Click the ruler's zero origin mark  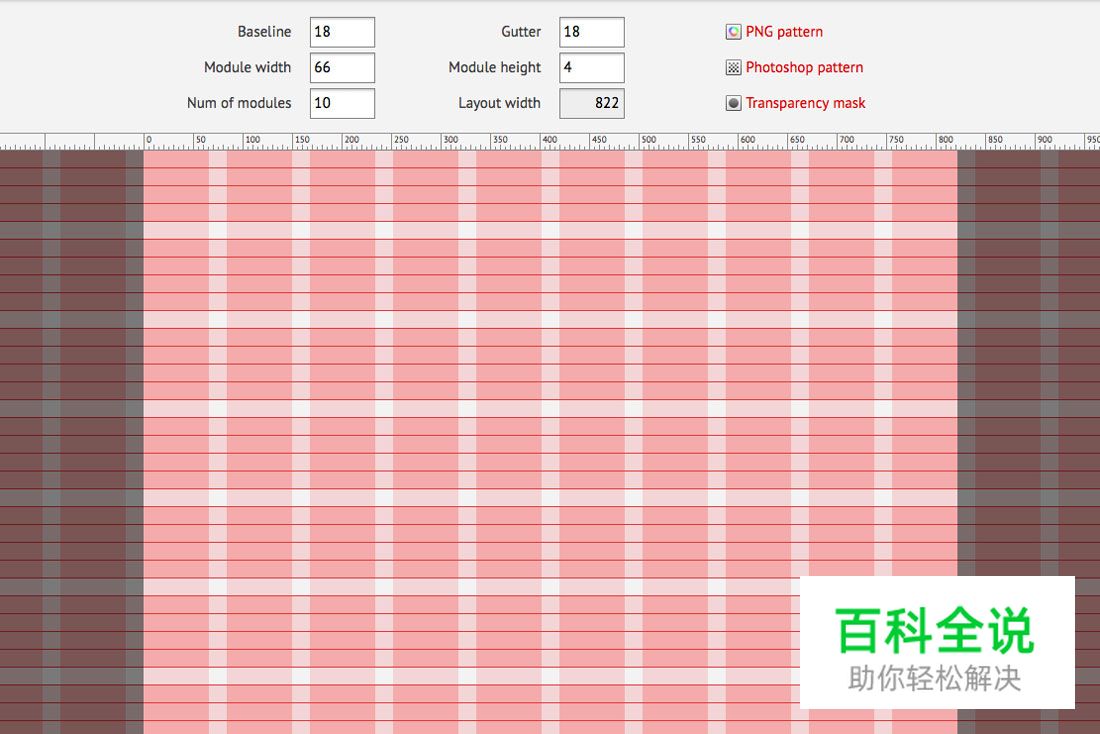[x=147, y=140]
